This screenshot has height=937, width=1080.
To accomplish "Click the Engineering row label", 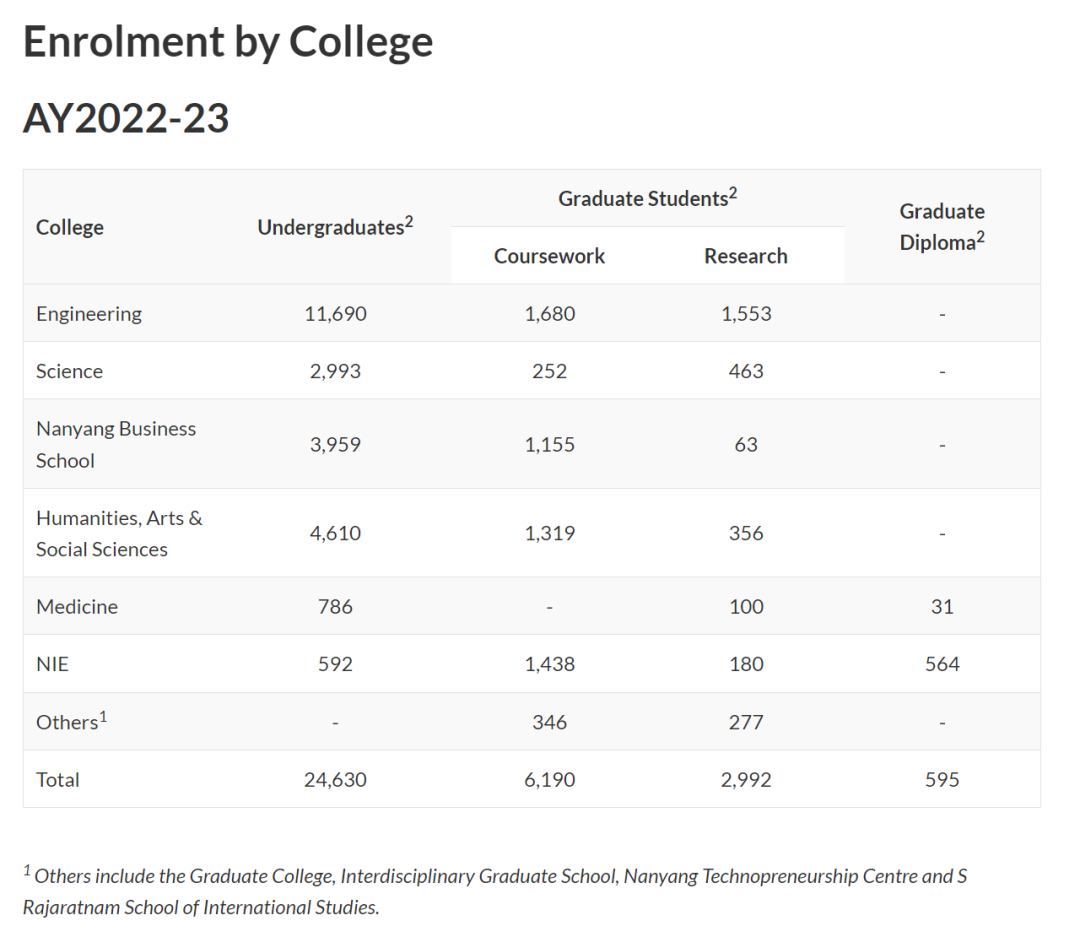I will (89, 314).
